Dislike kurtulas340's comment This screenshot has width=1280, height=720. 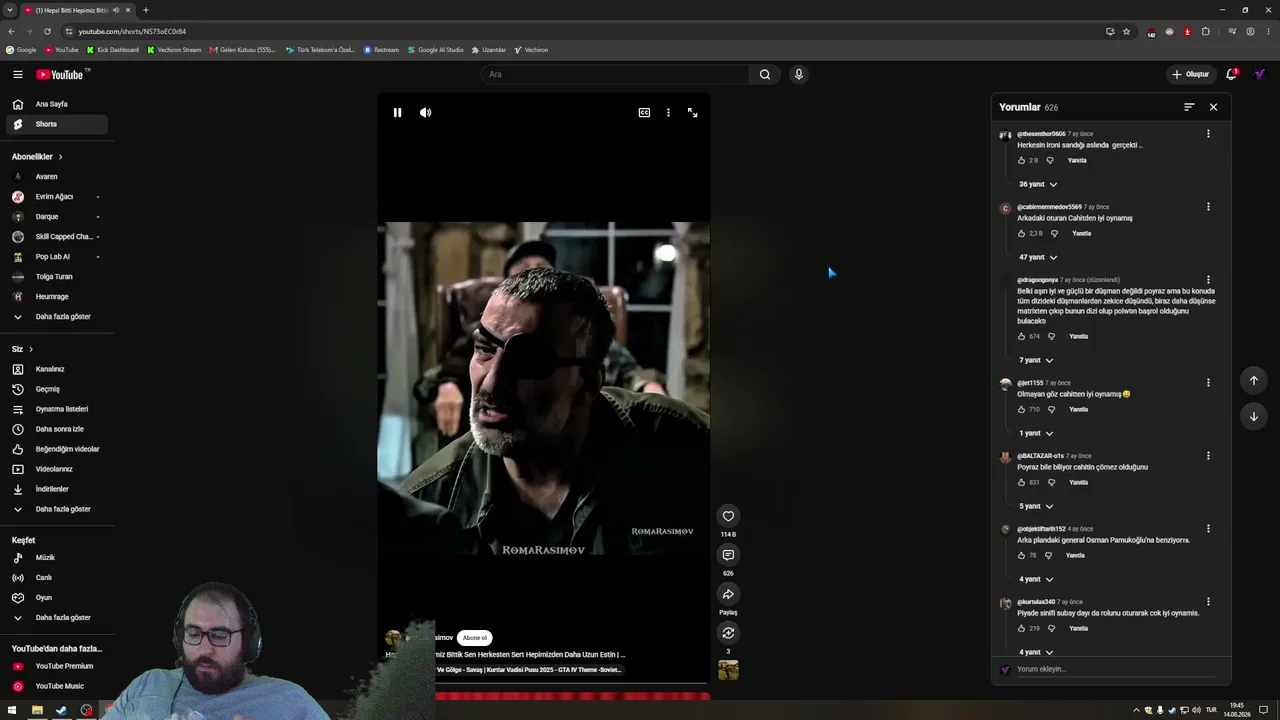[1051, 628]
